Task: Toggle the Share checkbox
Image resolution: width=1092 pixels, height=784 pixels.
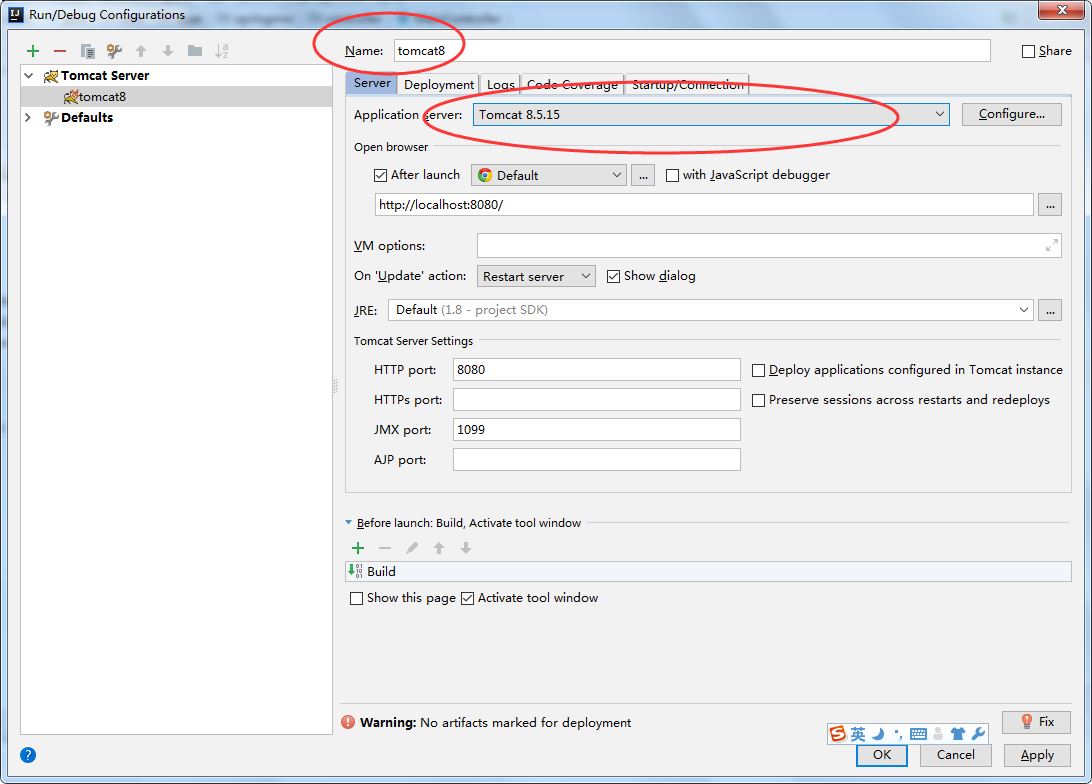Action: pos(1029,51)
